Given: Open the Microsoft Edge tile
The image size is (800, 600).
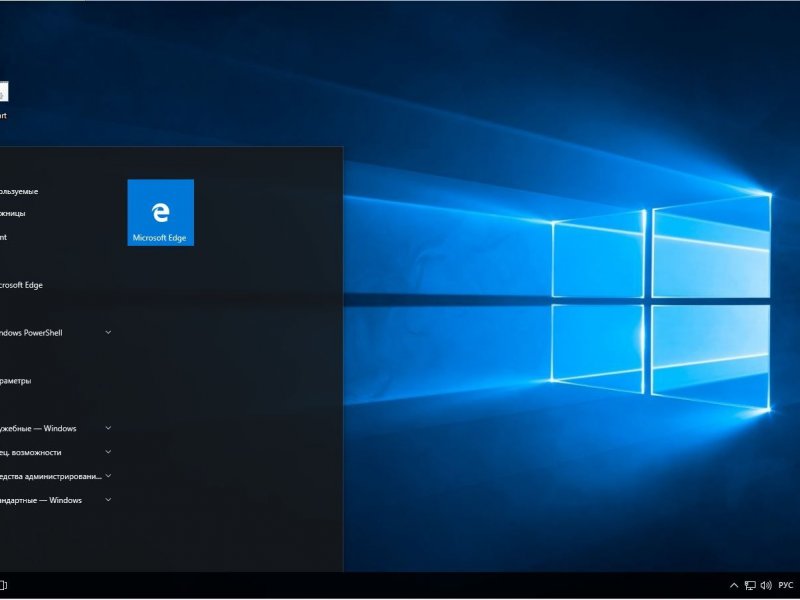Looking at the screenshot, I should coord(160,212).
